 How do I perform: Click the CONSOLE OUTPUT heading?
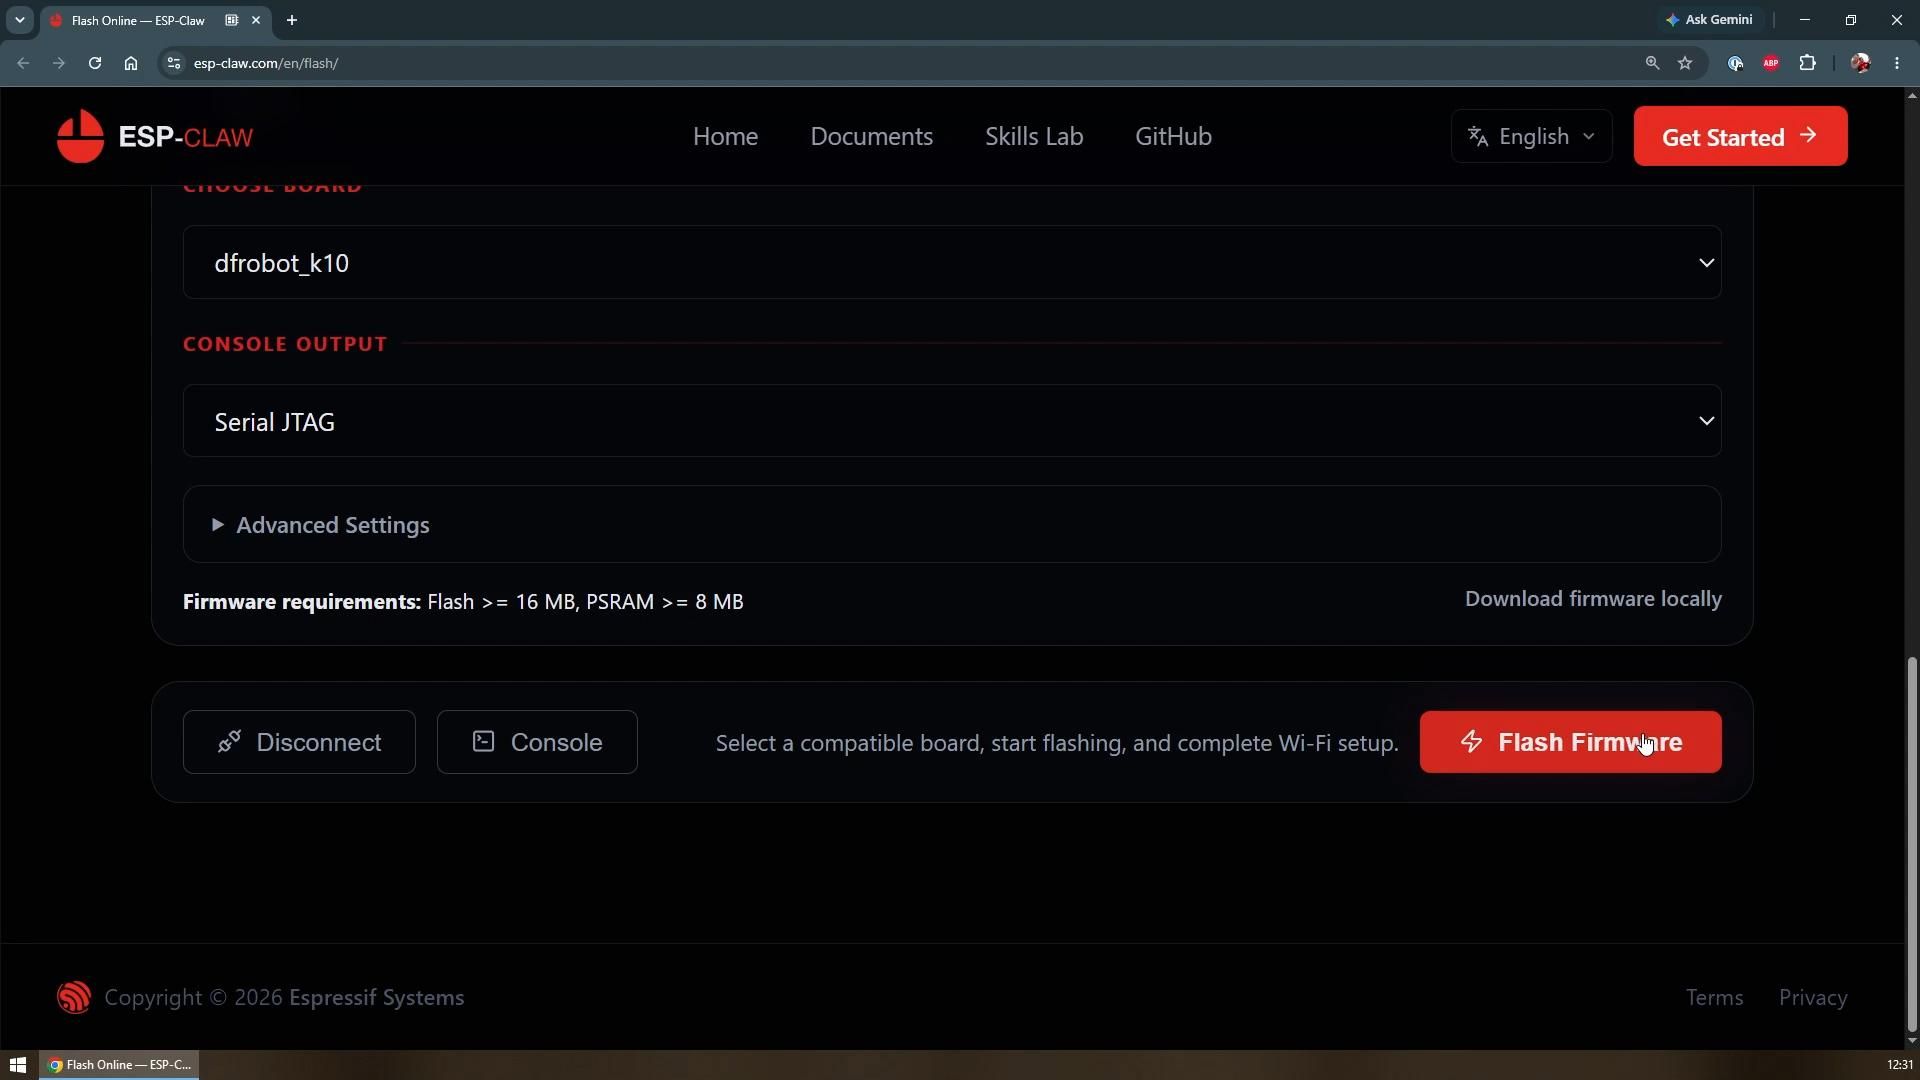(x=285, y=344)
